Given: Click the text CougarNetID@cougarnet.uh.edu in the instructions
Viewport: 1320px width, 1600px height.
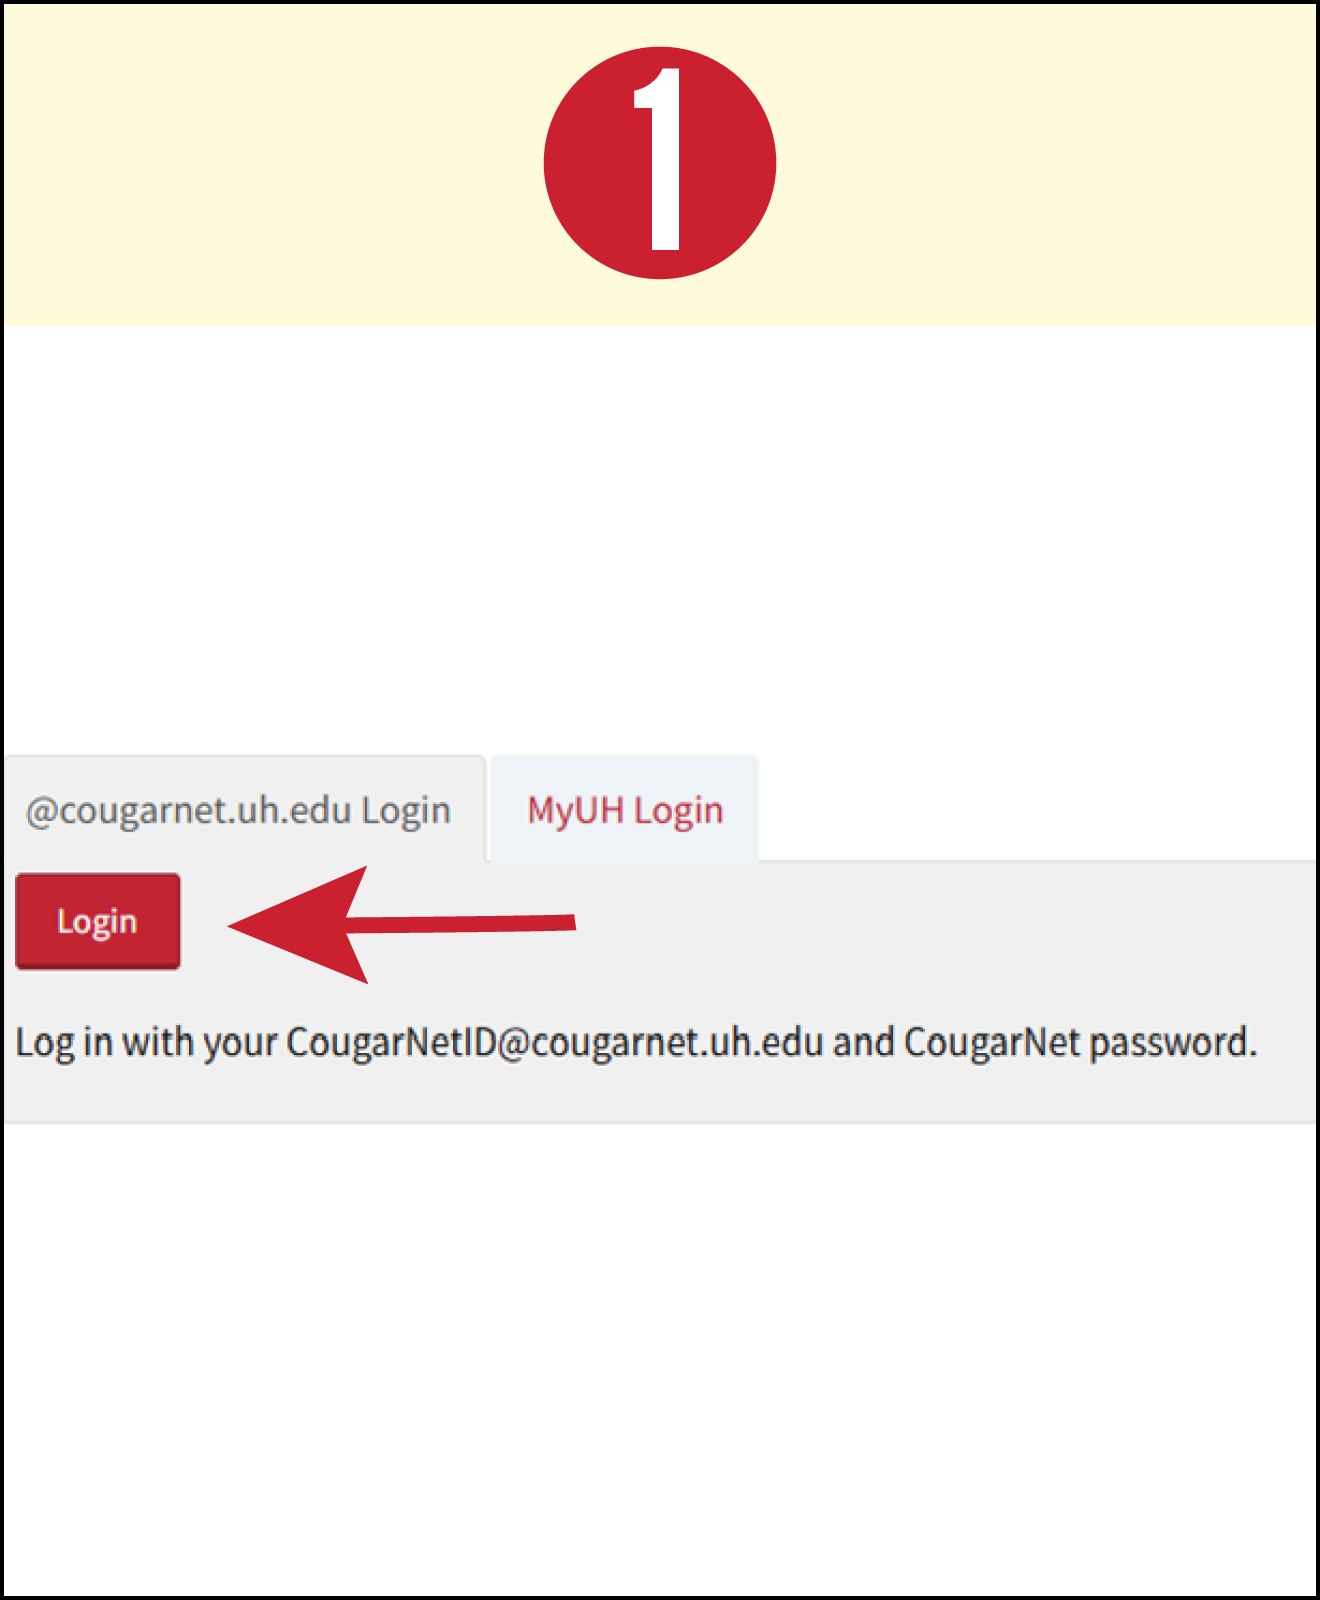Looking at the screenshot, I should coord(554,1042).
